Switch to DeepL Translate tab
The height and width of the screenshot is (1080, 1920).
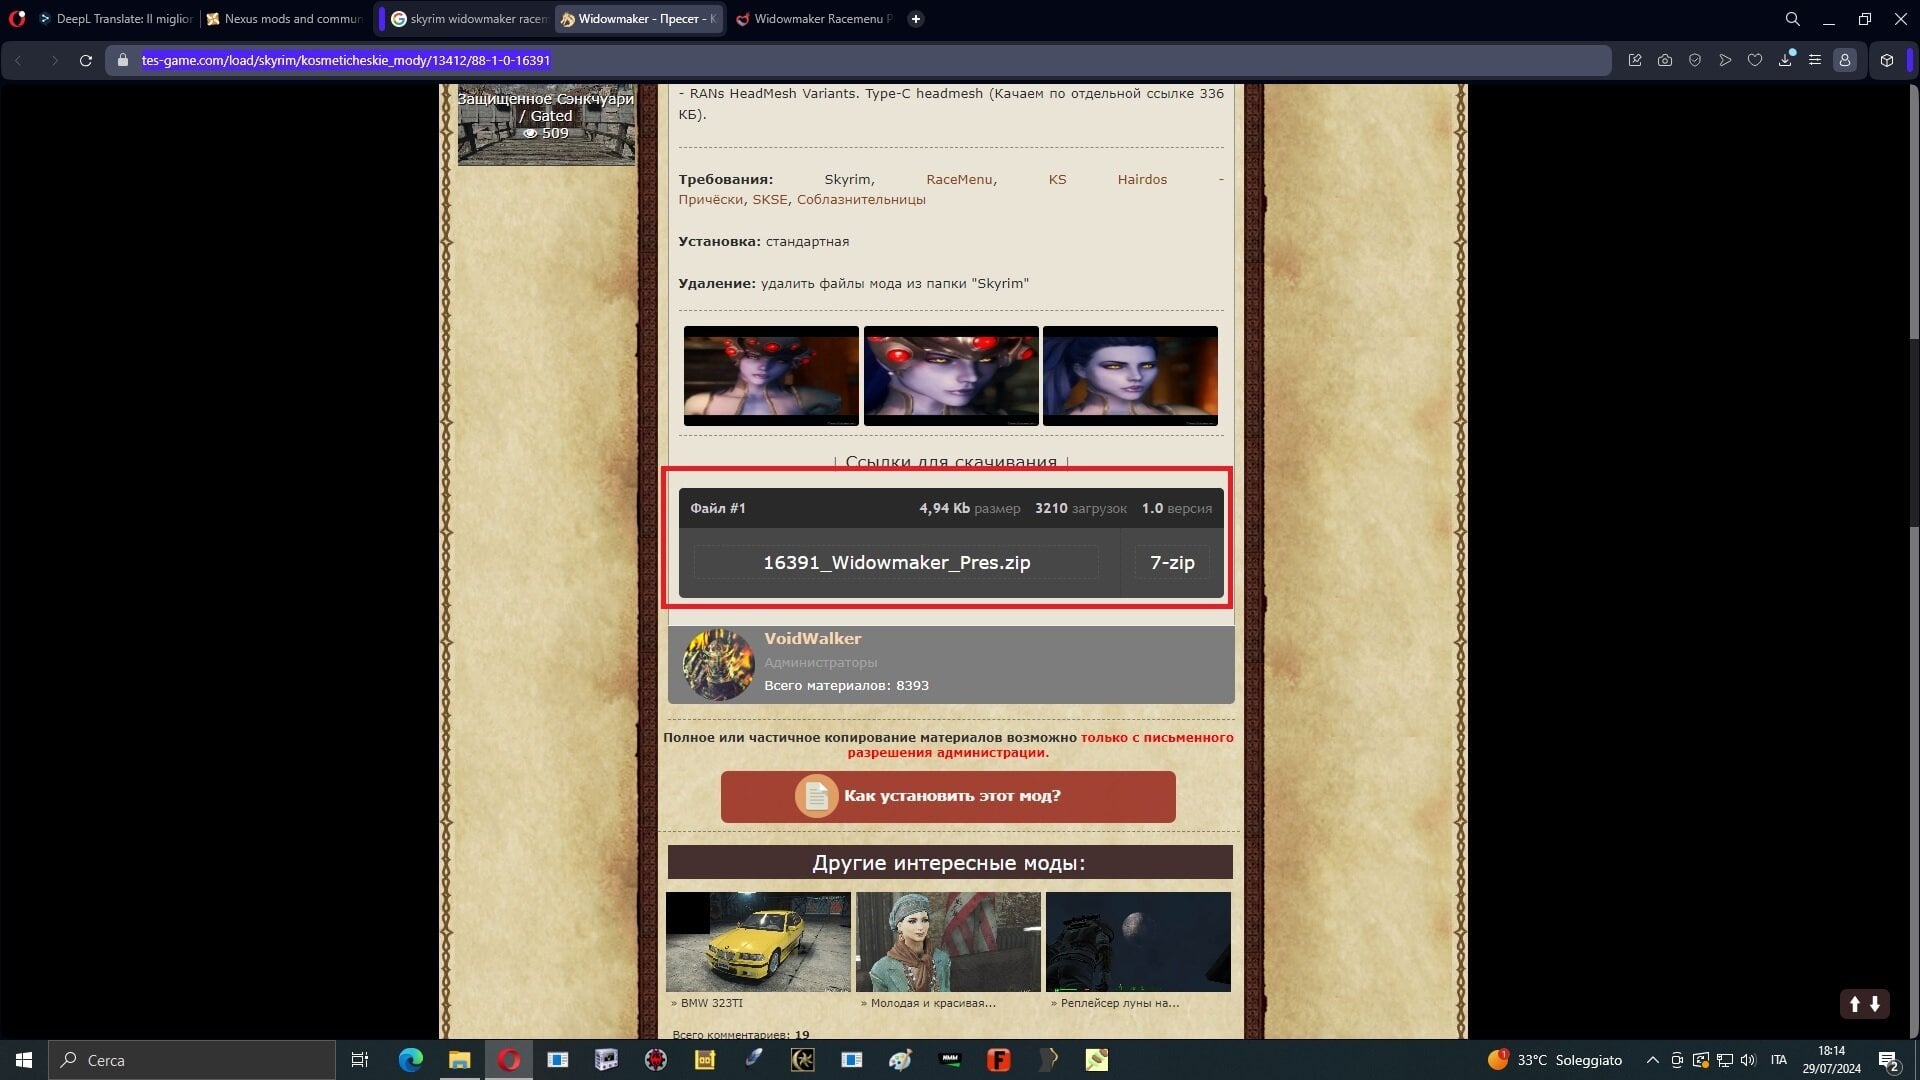click(x=116, y=19)
